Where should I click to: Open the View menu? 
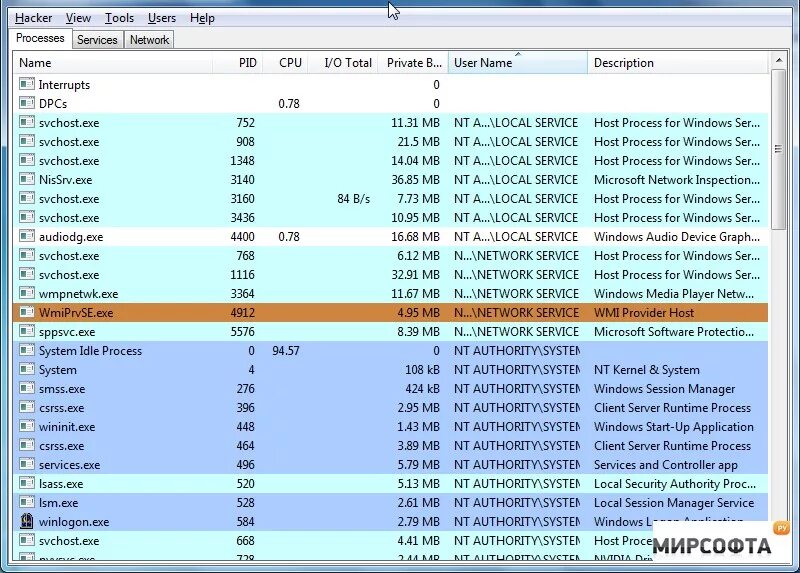78,18
